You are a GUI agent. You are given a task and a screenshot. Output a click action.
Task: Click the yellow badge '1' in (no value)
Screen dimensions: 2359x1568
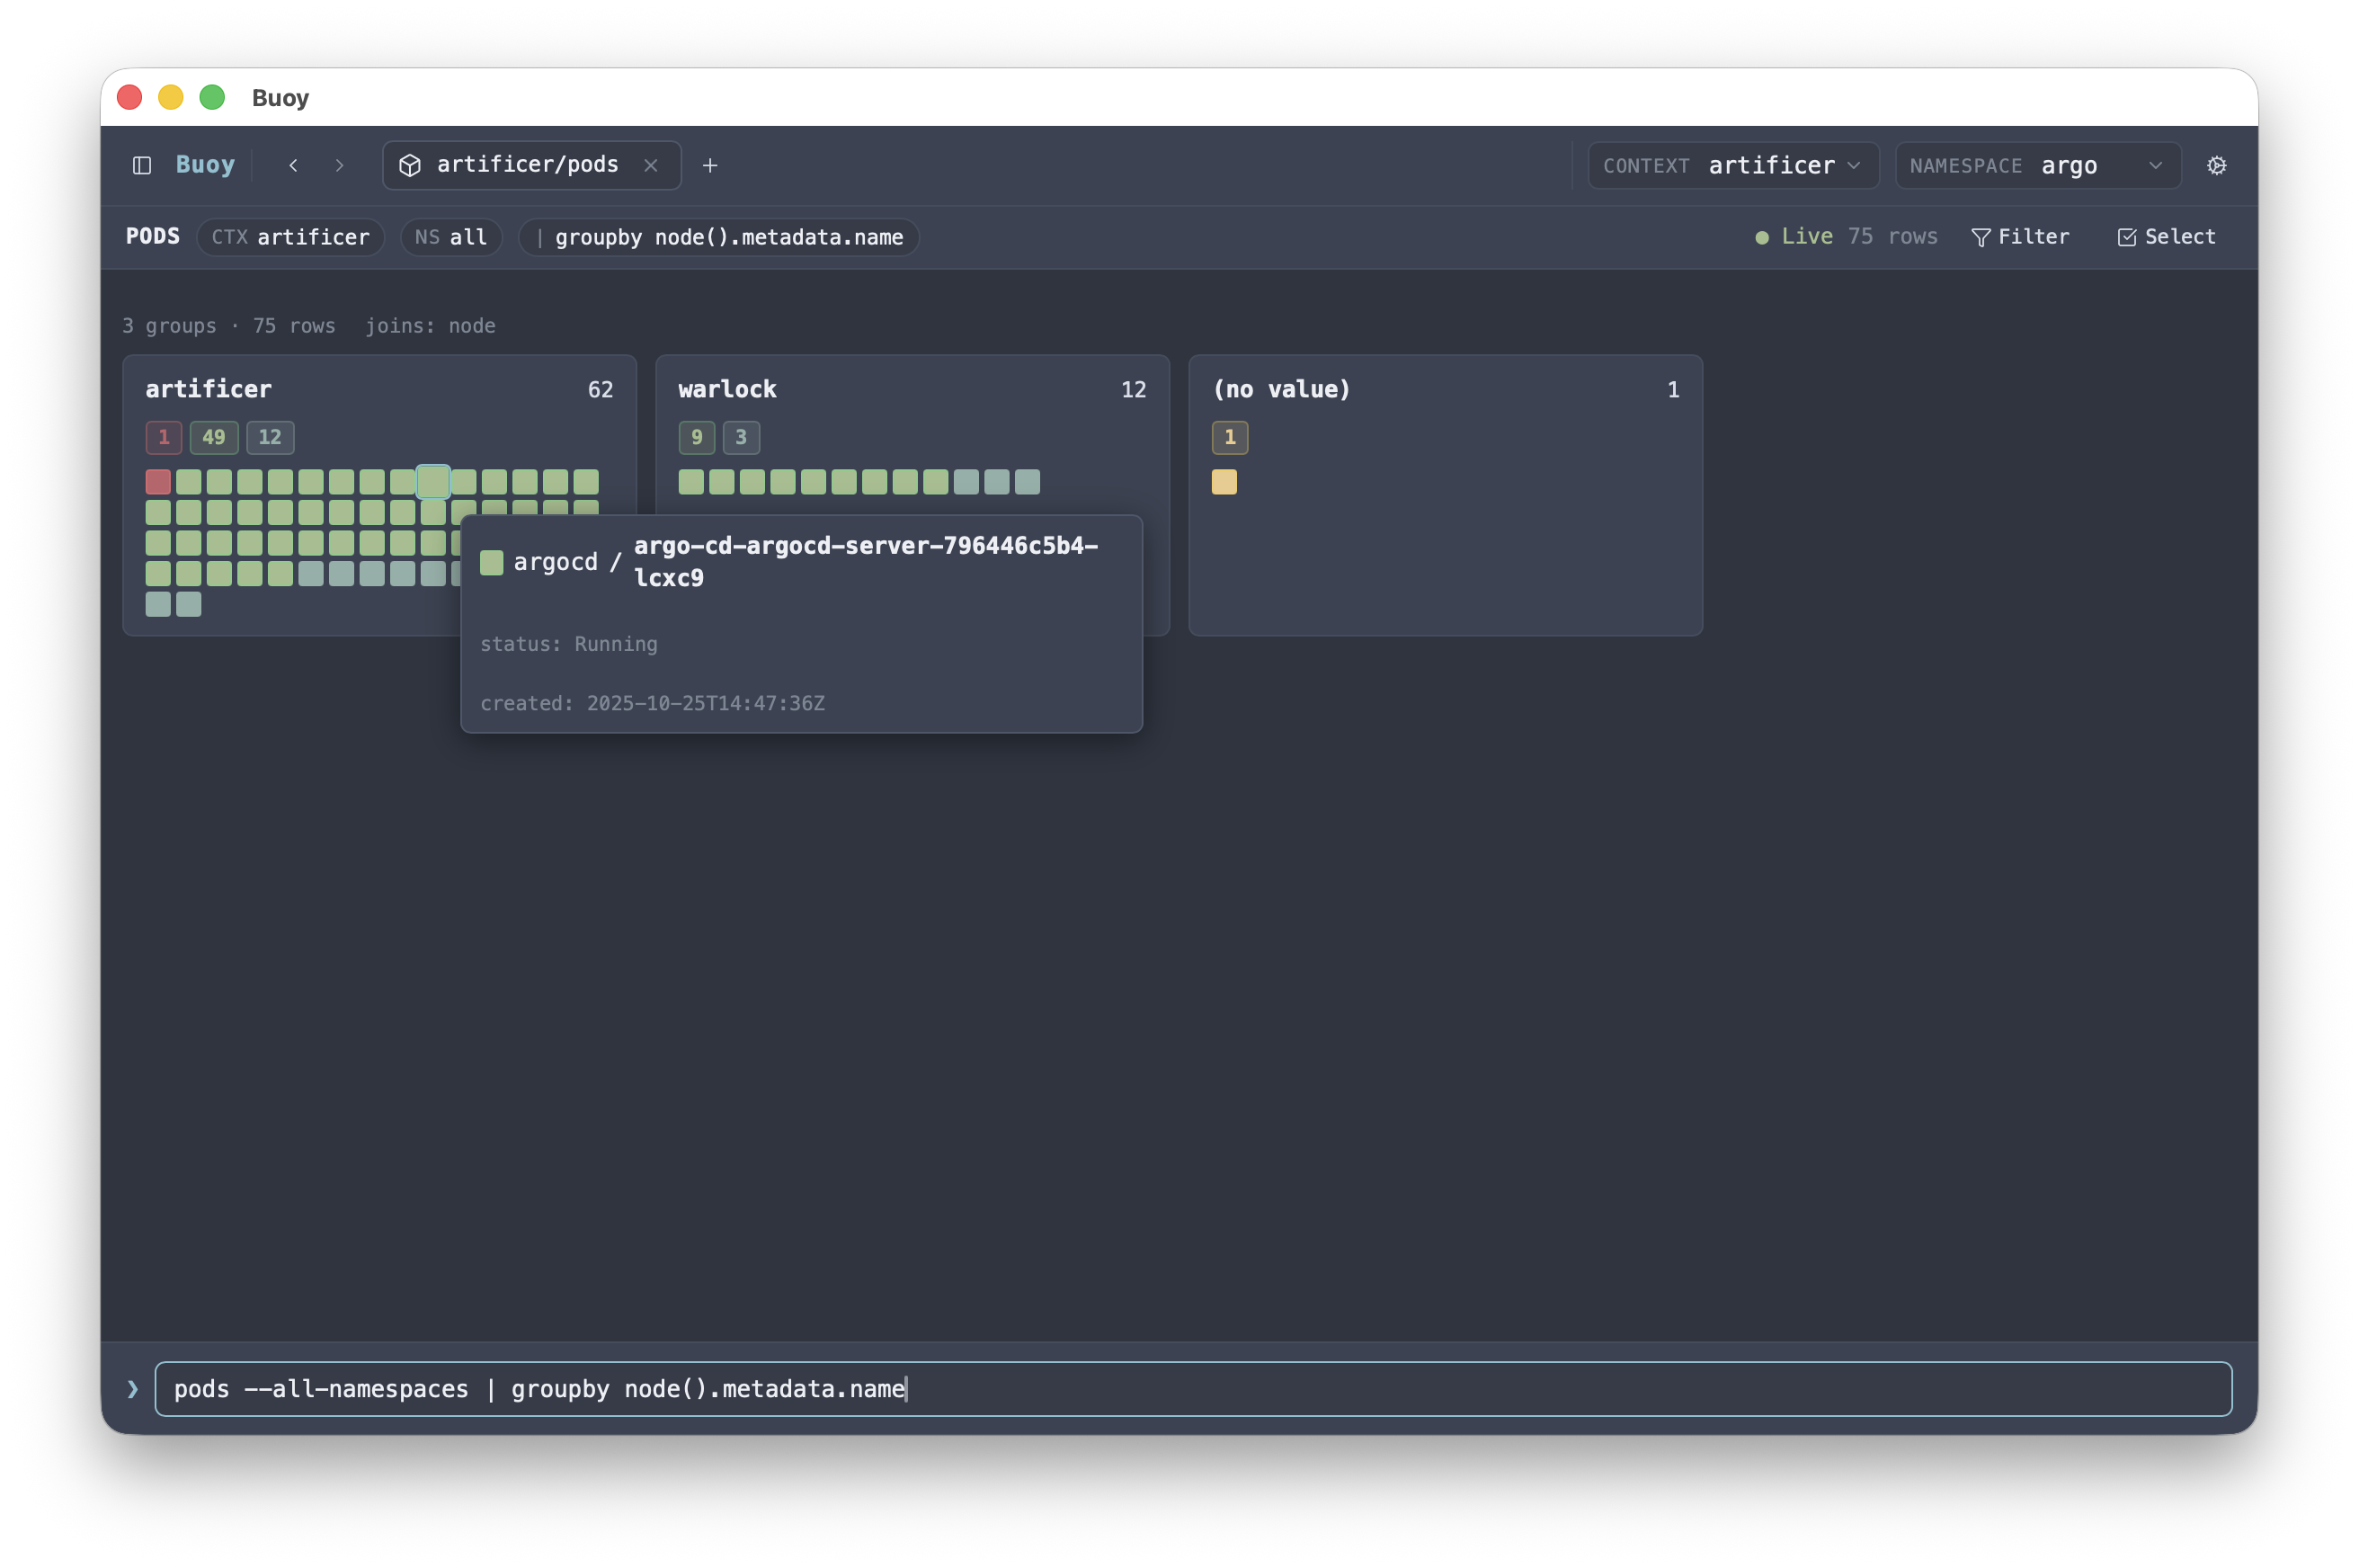click(x=1230, y=437)
